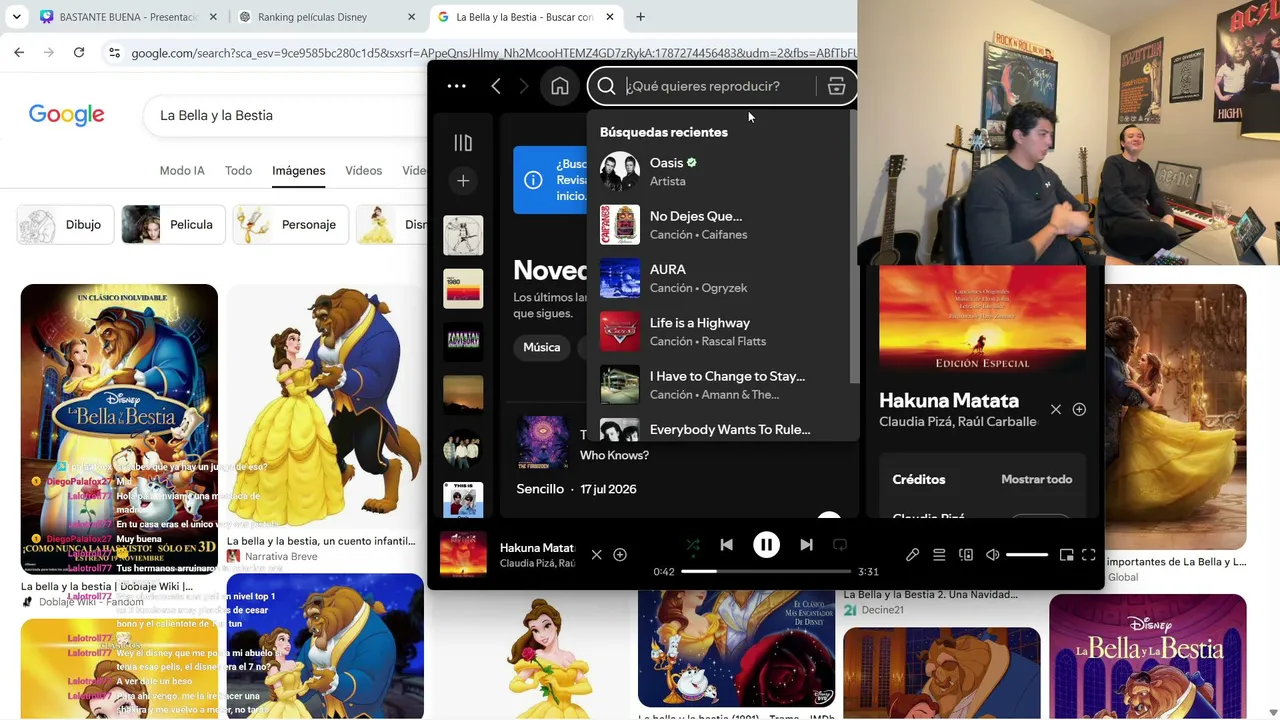Open the playback queue icon
The width and height of the screenshot is (1280, 720).
coord(939,555)
